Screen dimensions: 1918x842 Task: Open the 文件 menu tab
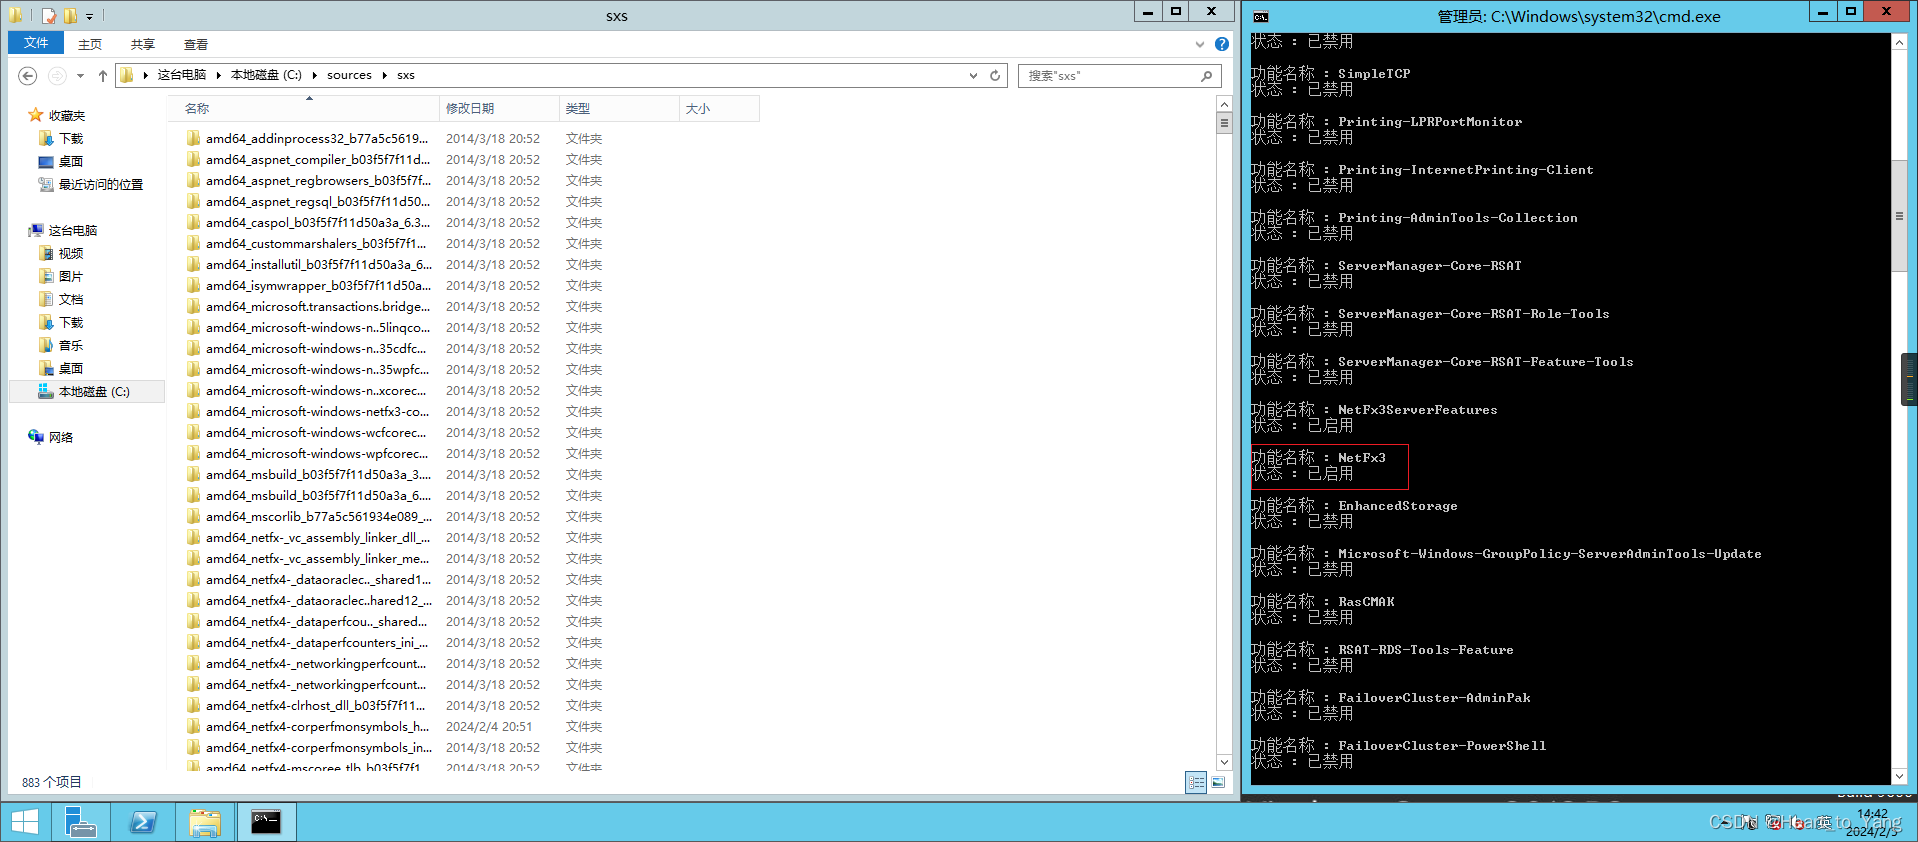[36, 43]
